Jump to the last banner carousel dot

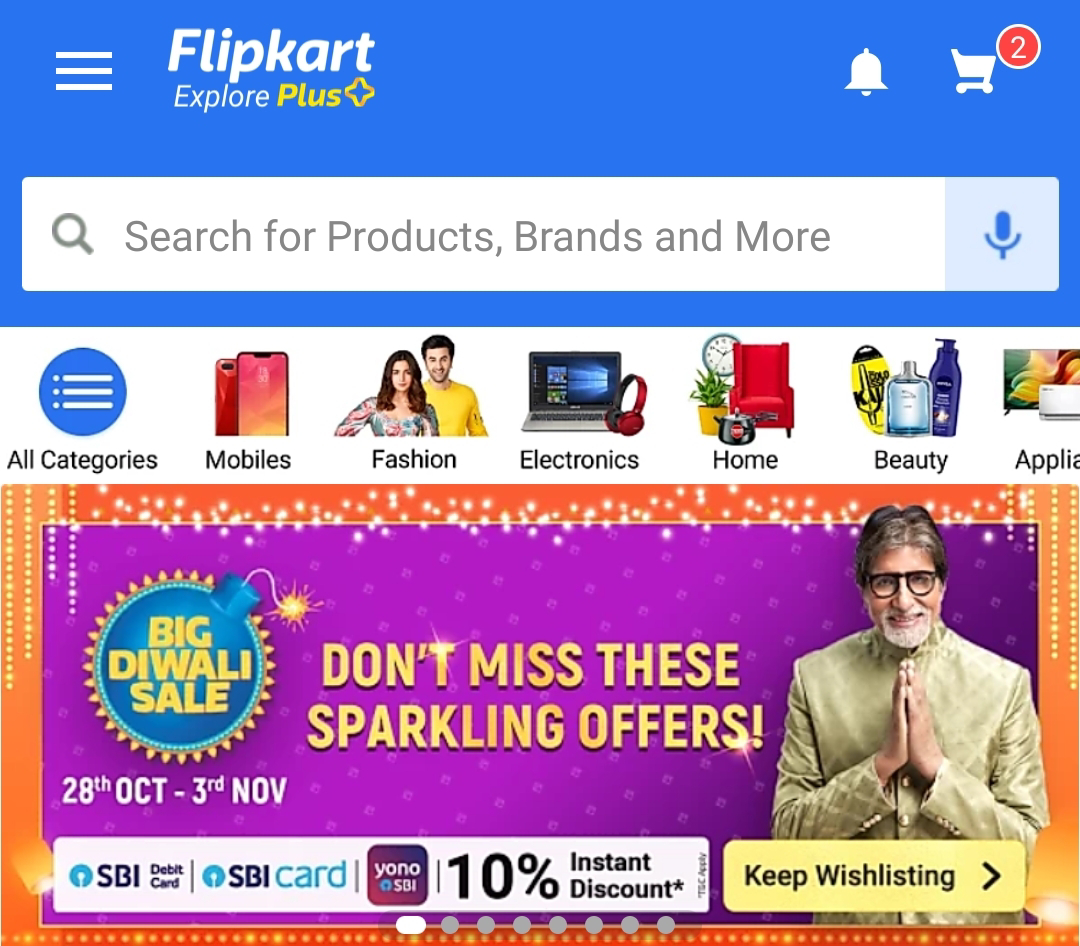(665, 925)
